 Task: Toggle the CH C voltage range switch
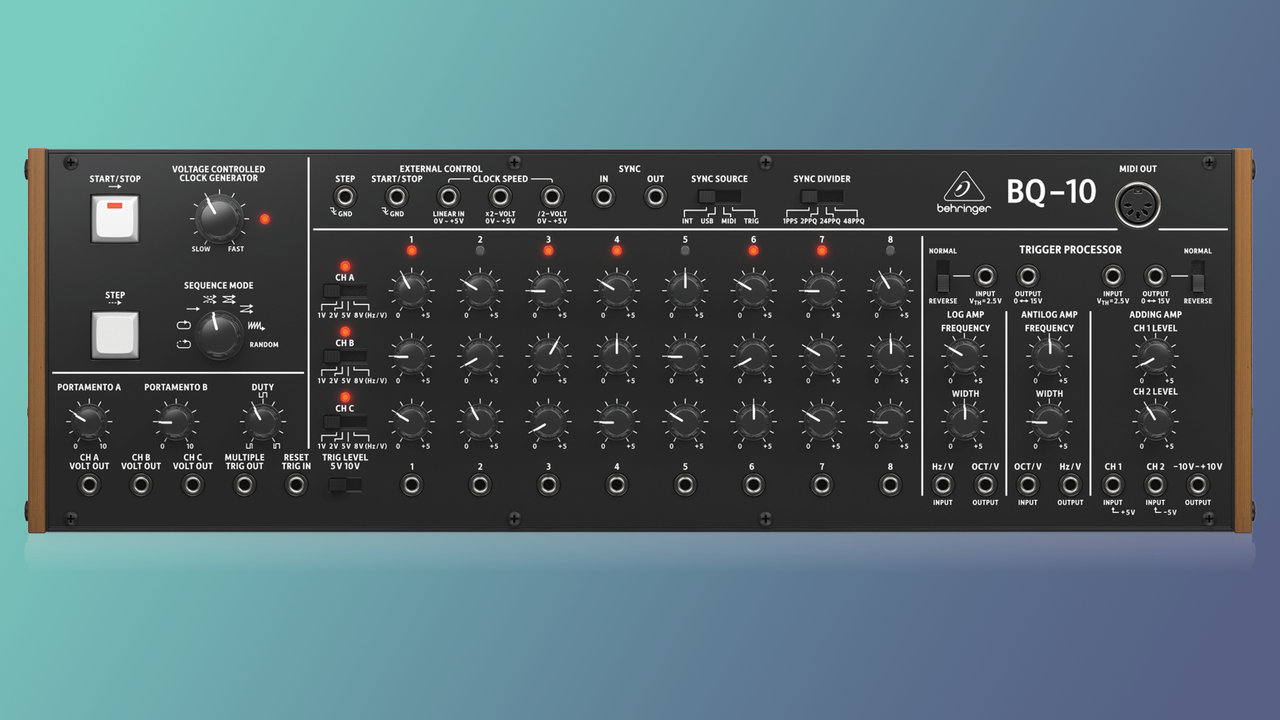coord(345,421)
